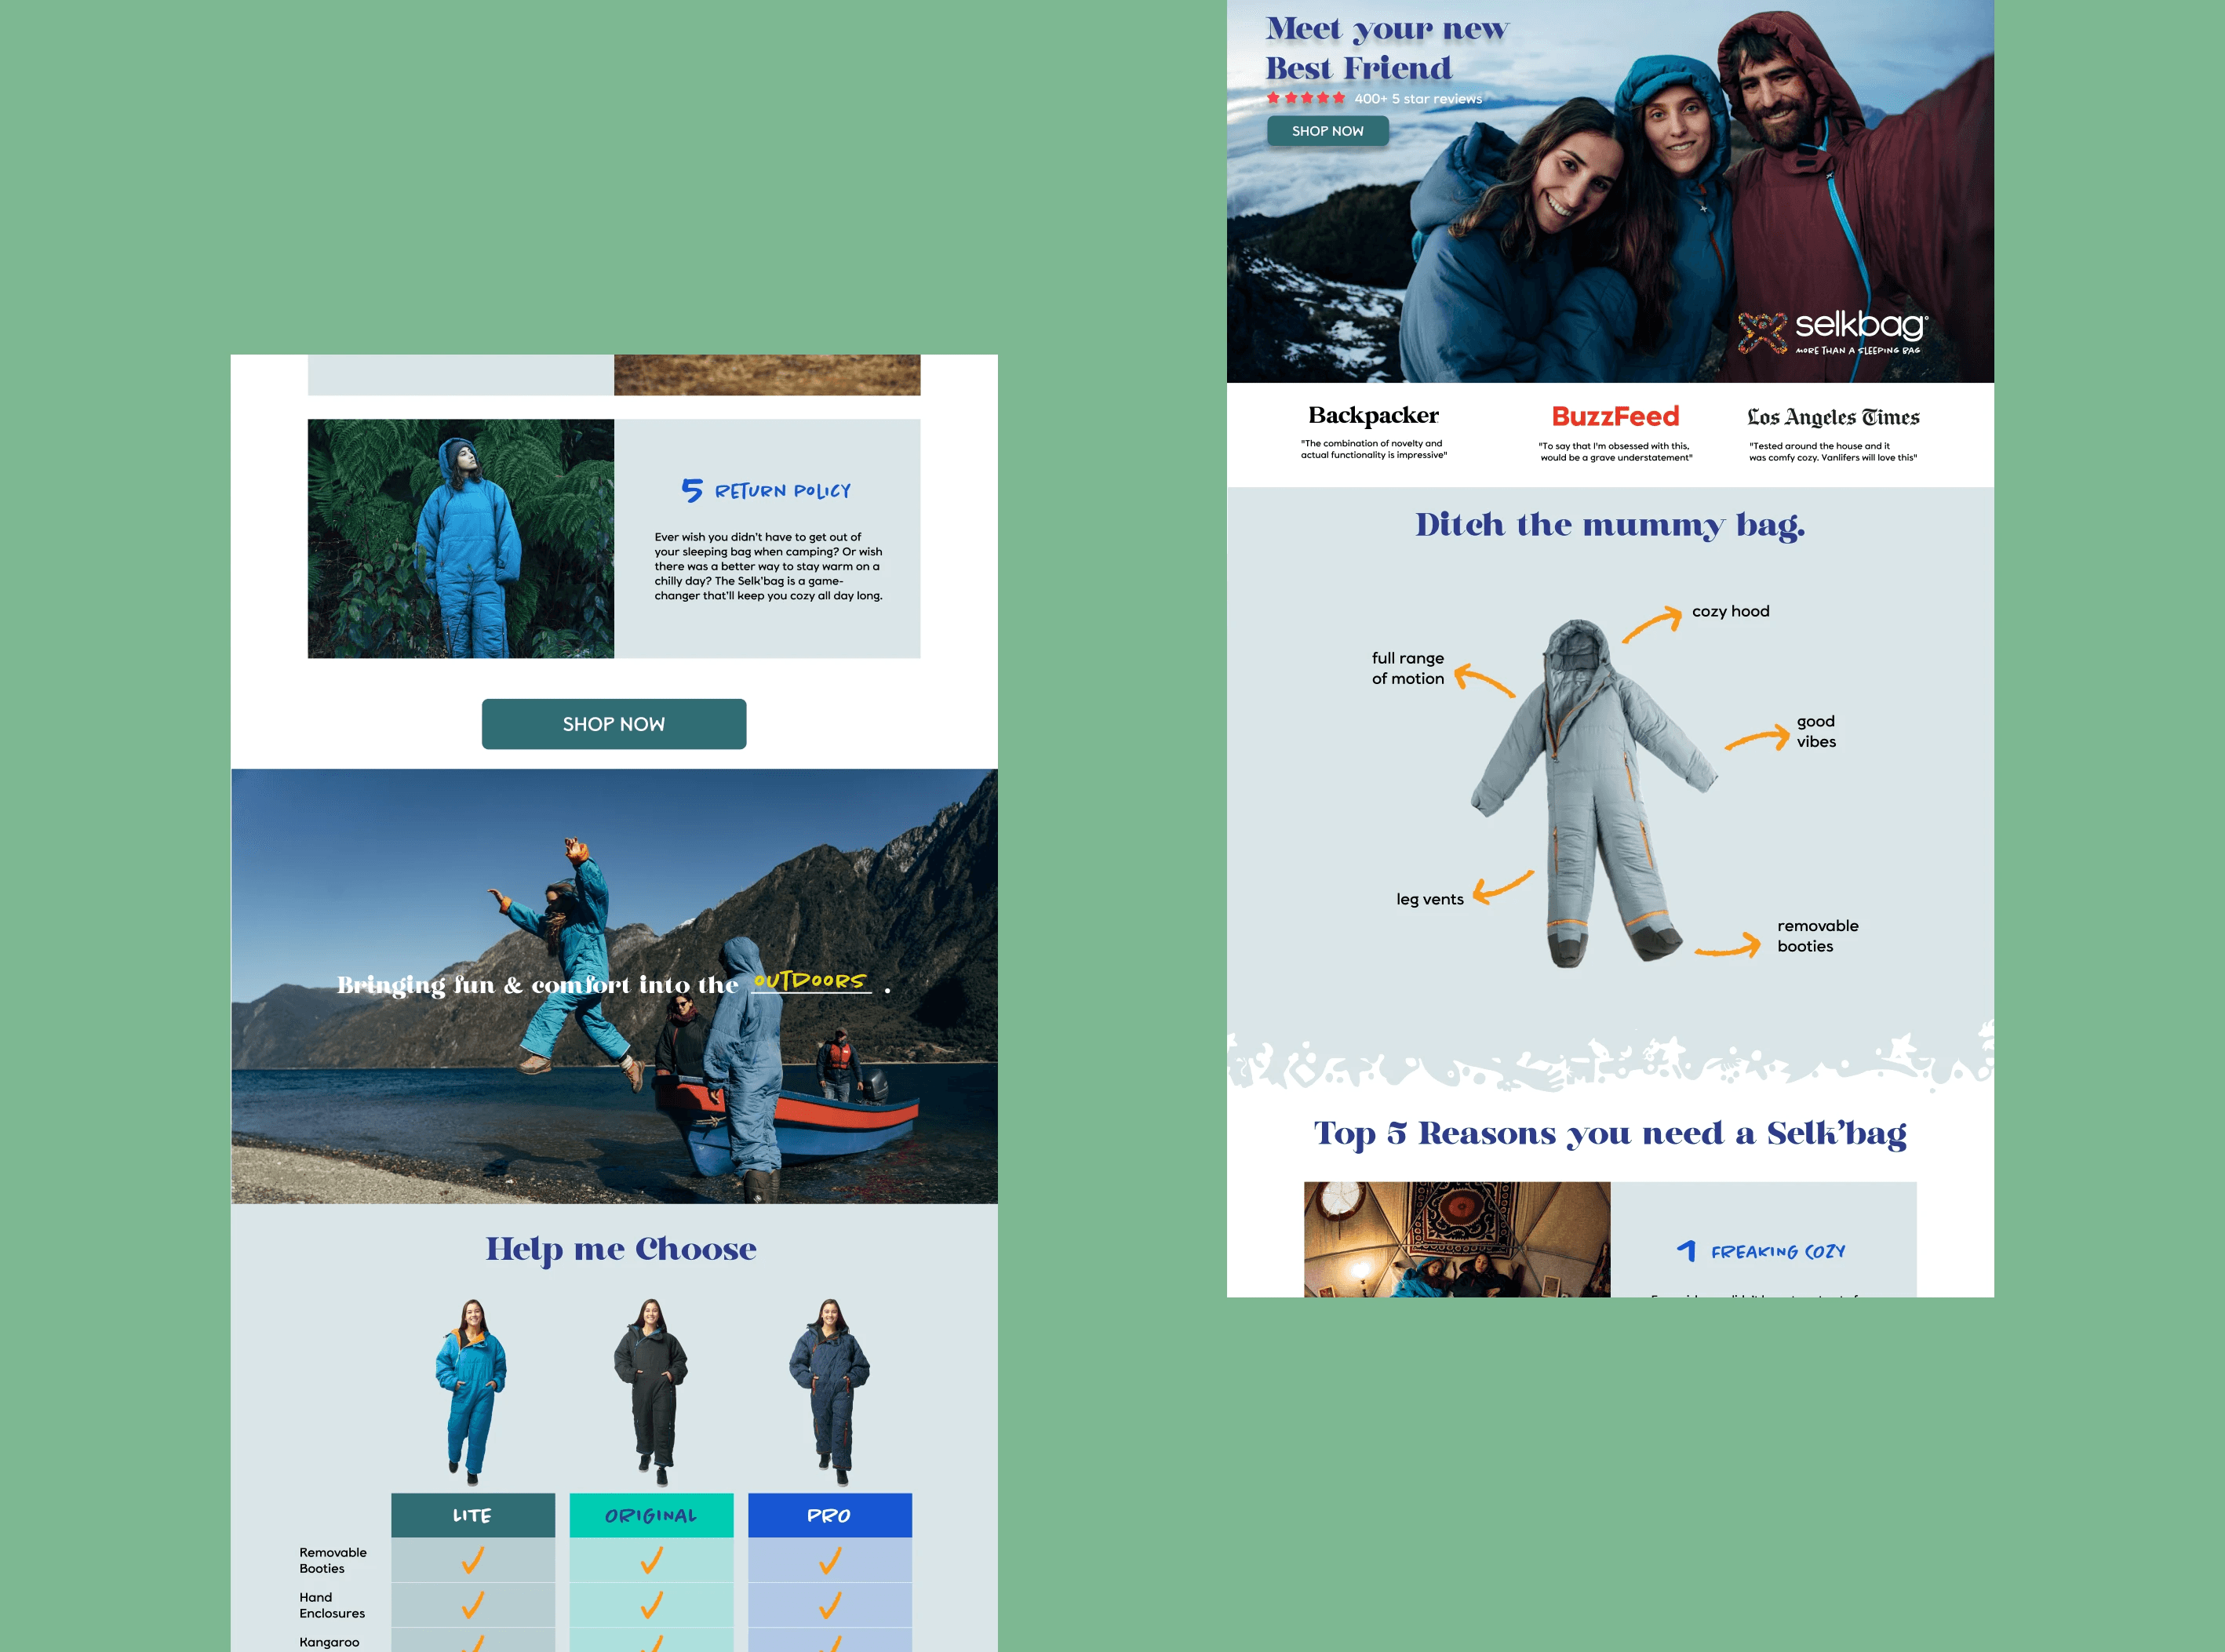Click the forest photo of blue Selkbag wearer

(x=461, y=538)
